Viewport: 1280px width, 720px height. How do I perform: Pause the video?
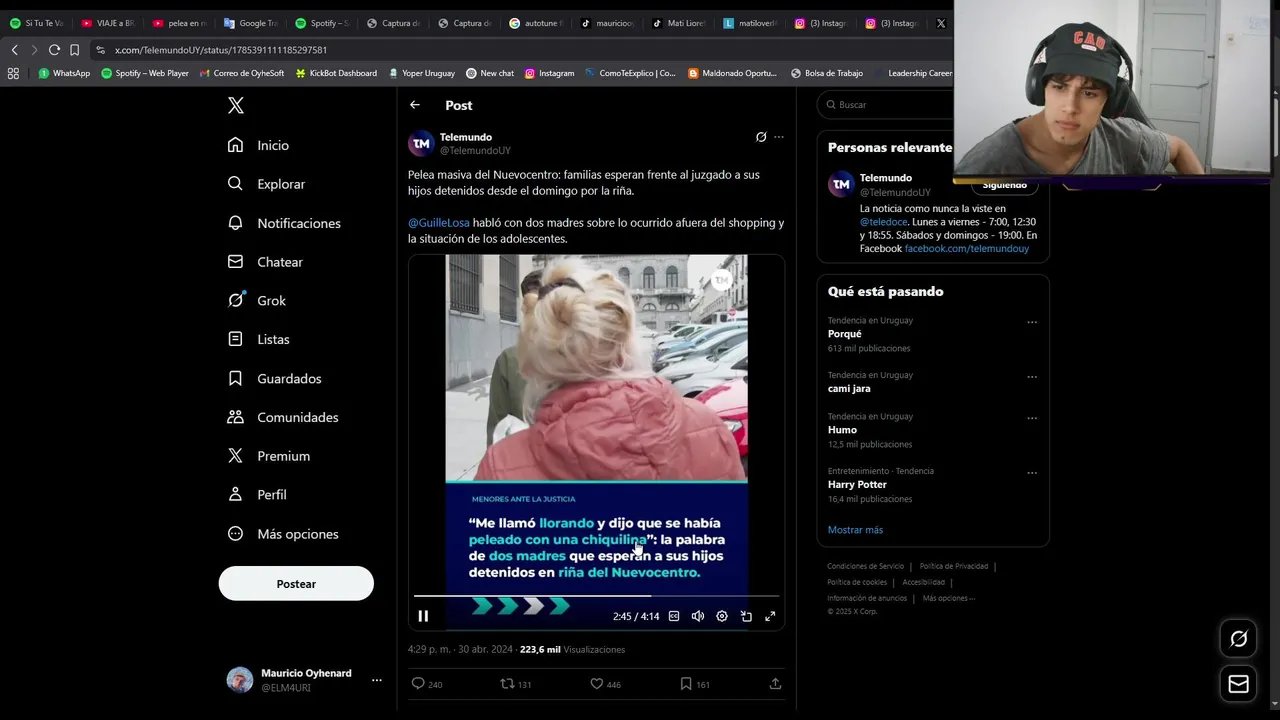[423, 616]
